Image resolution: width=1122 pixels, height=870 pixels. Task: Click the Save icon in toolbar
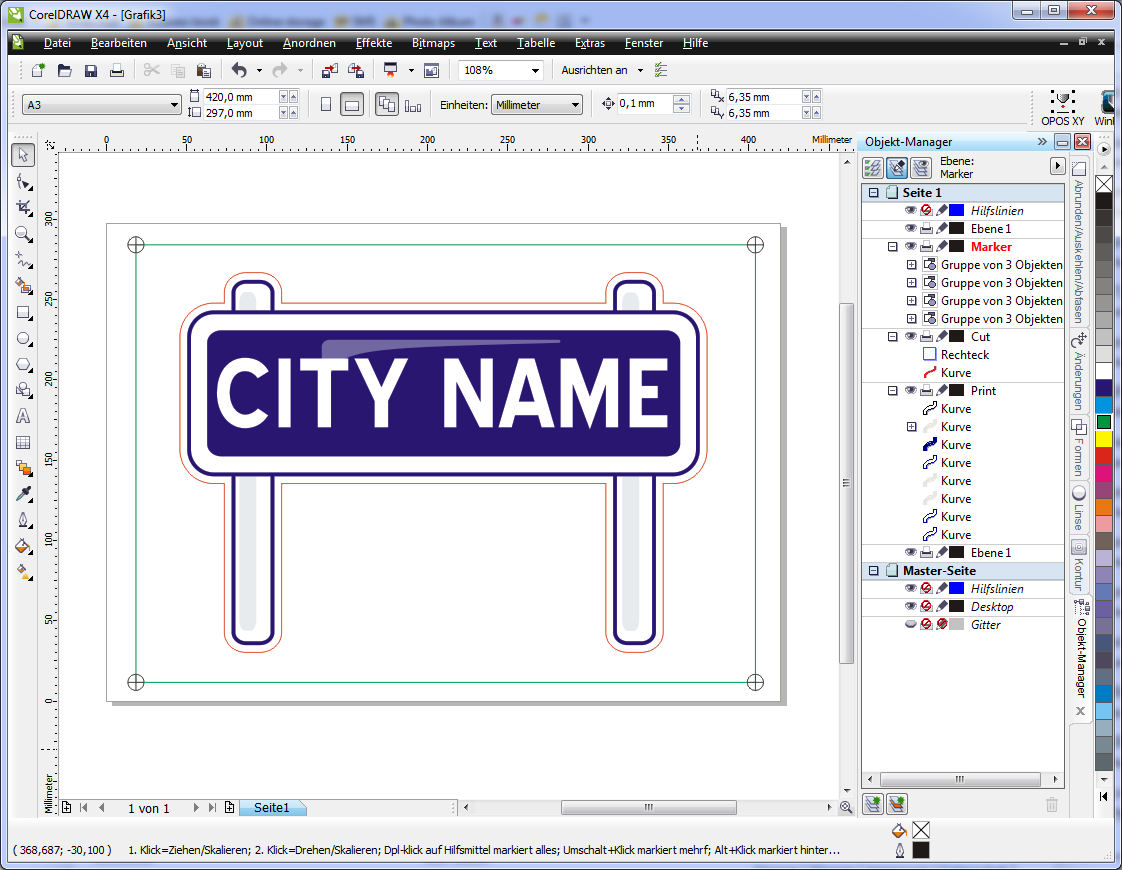(x=91, y=70)
